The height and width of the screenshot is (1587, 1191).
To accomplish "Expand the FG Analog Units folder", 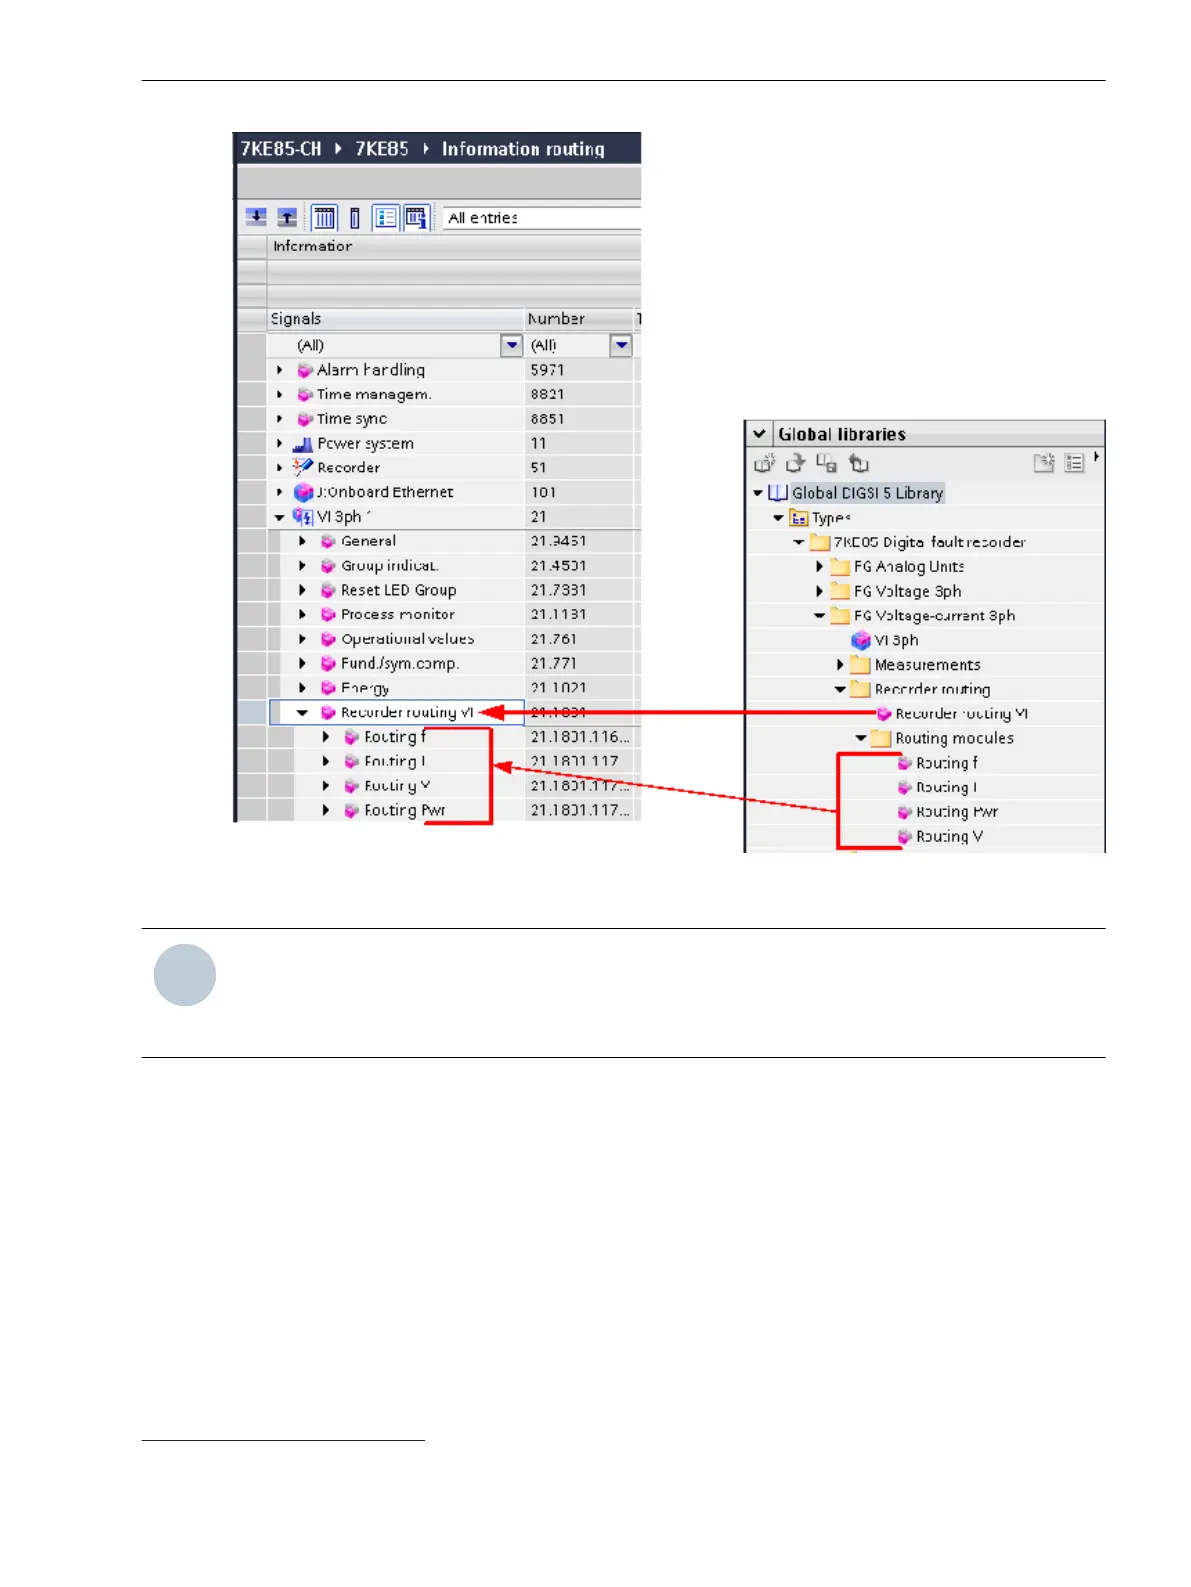I will [x=820, y=567].
